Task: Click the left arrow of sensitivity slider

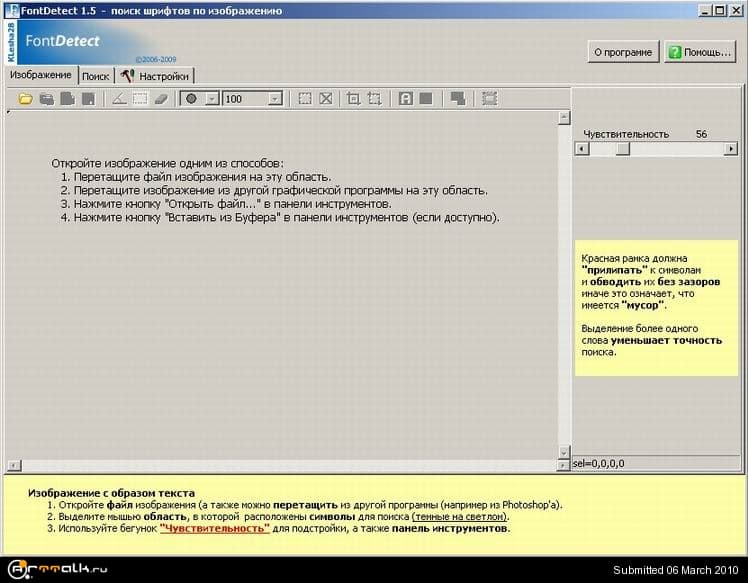Action: [x=582, y=149]
